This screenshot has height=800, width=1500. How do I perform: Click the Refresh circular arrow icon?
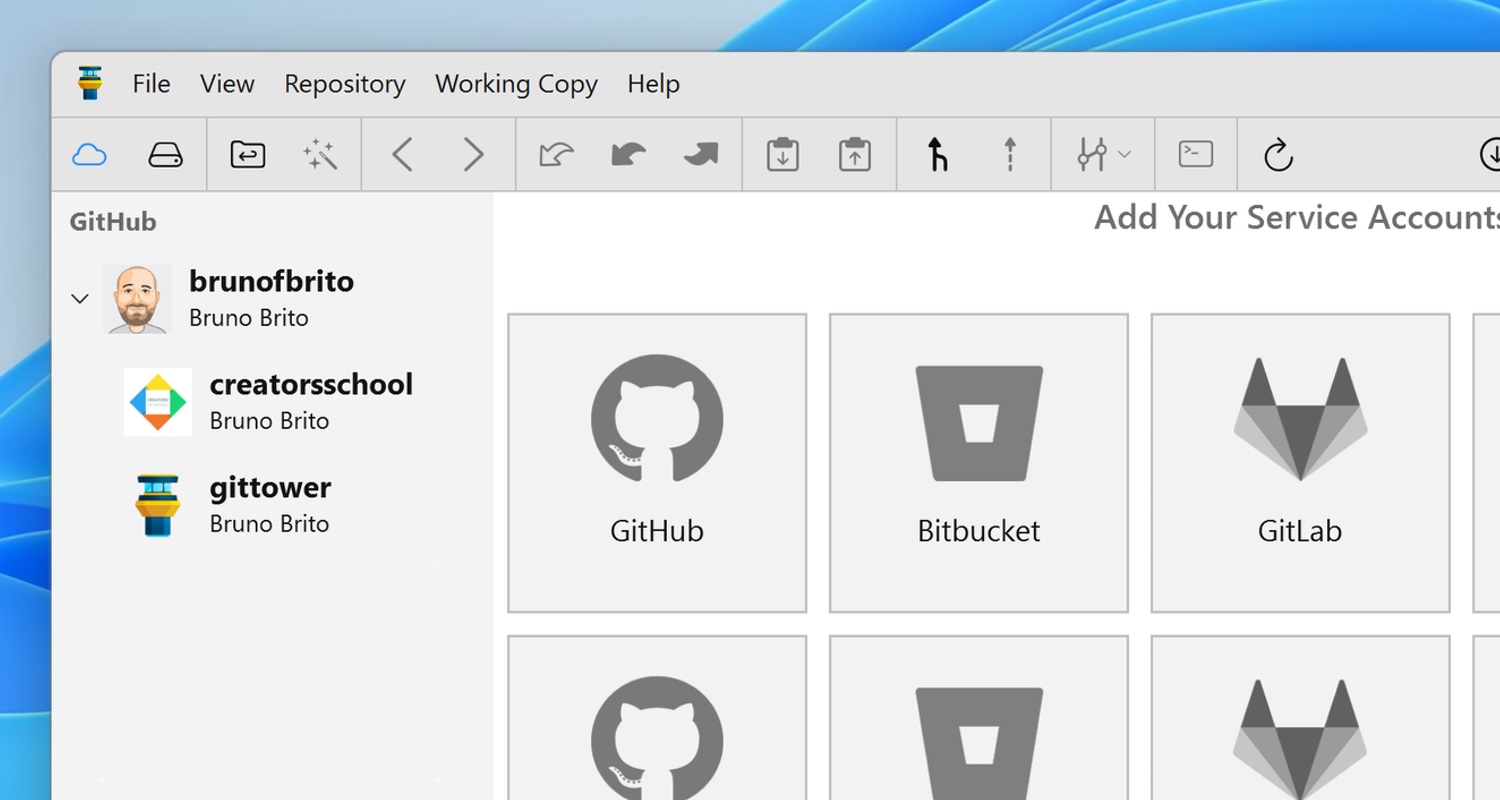[1278, 155]
